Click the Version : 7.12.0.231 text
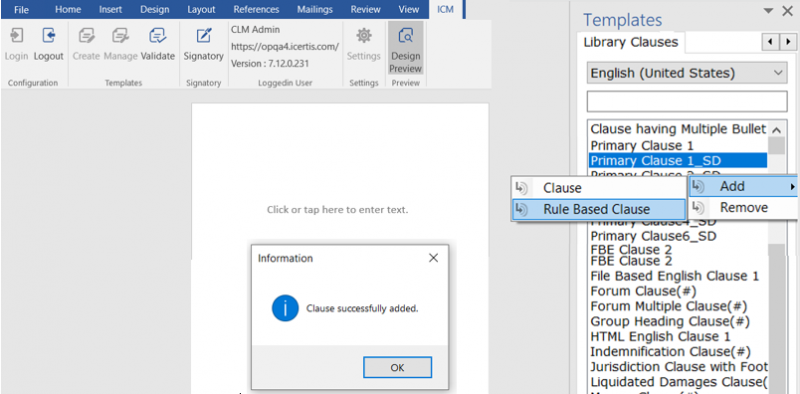Viewport: 800px width, 394px height. click(x=269, y=64)
